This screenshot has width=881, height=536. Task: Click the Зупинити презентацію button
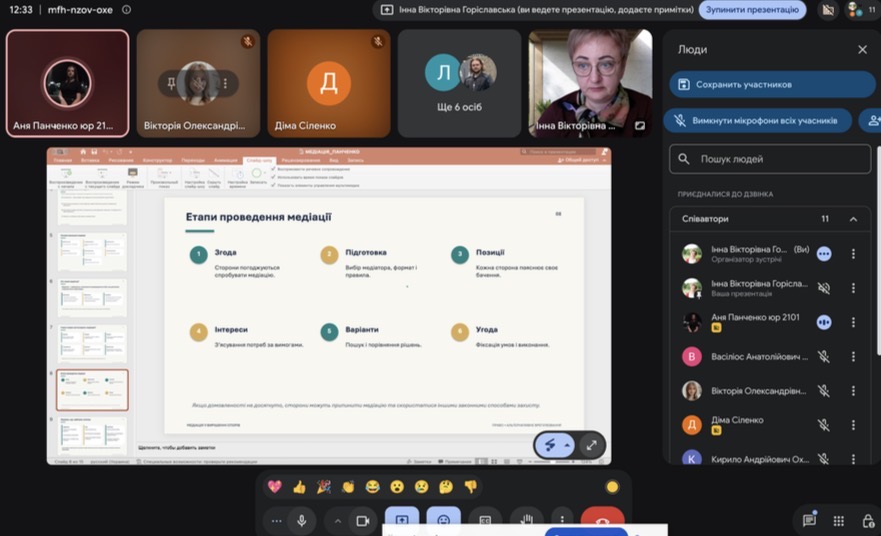tap(752, 10)
